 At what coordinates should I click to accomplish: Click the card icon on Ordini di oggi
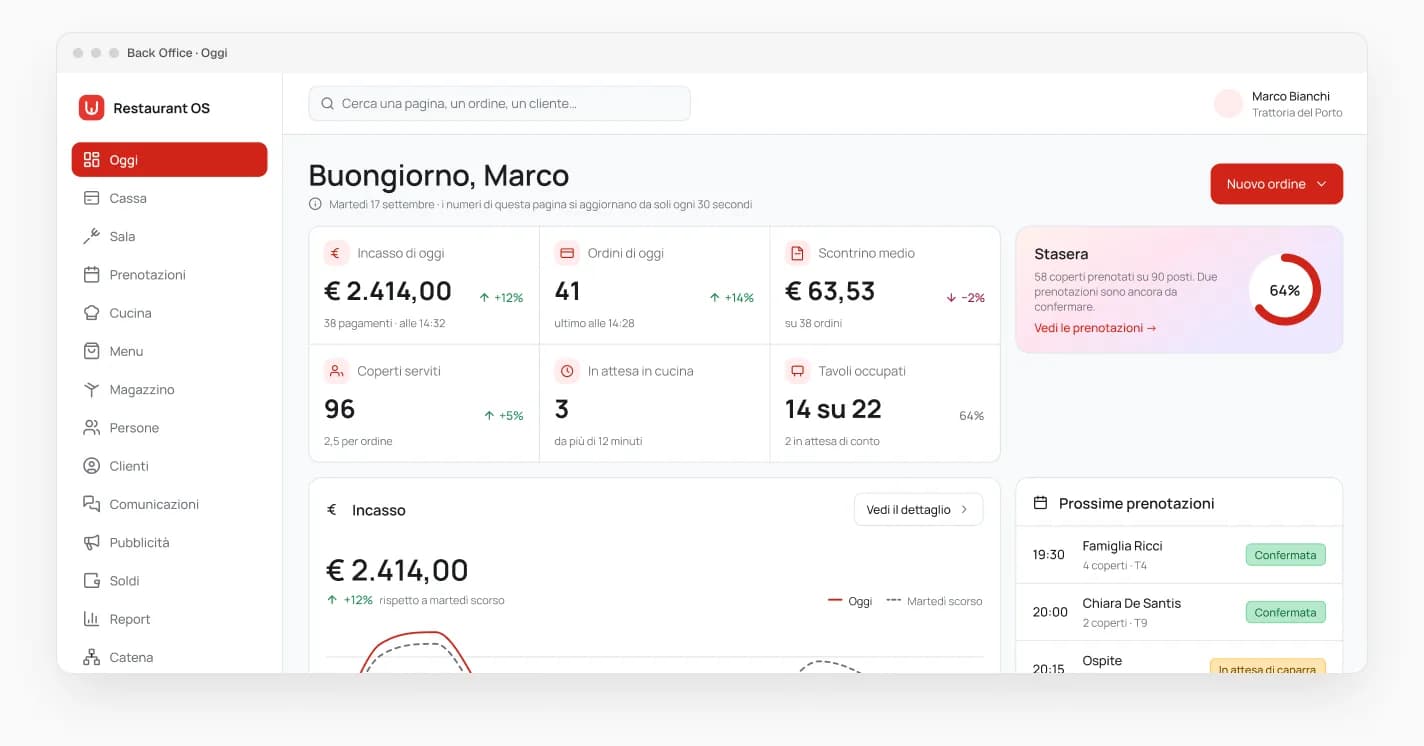click(x=567, y=253)
